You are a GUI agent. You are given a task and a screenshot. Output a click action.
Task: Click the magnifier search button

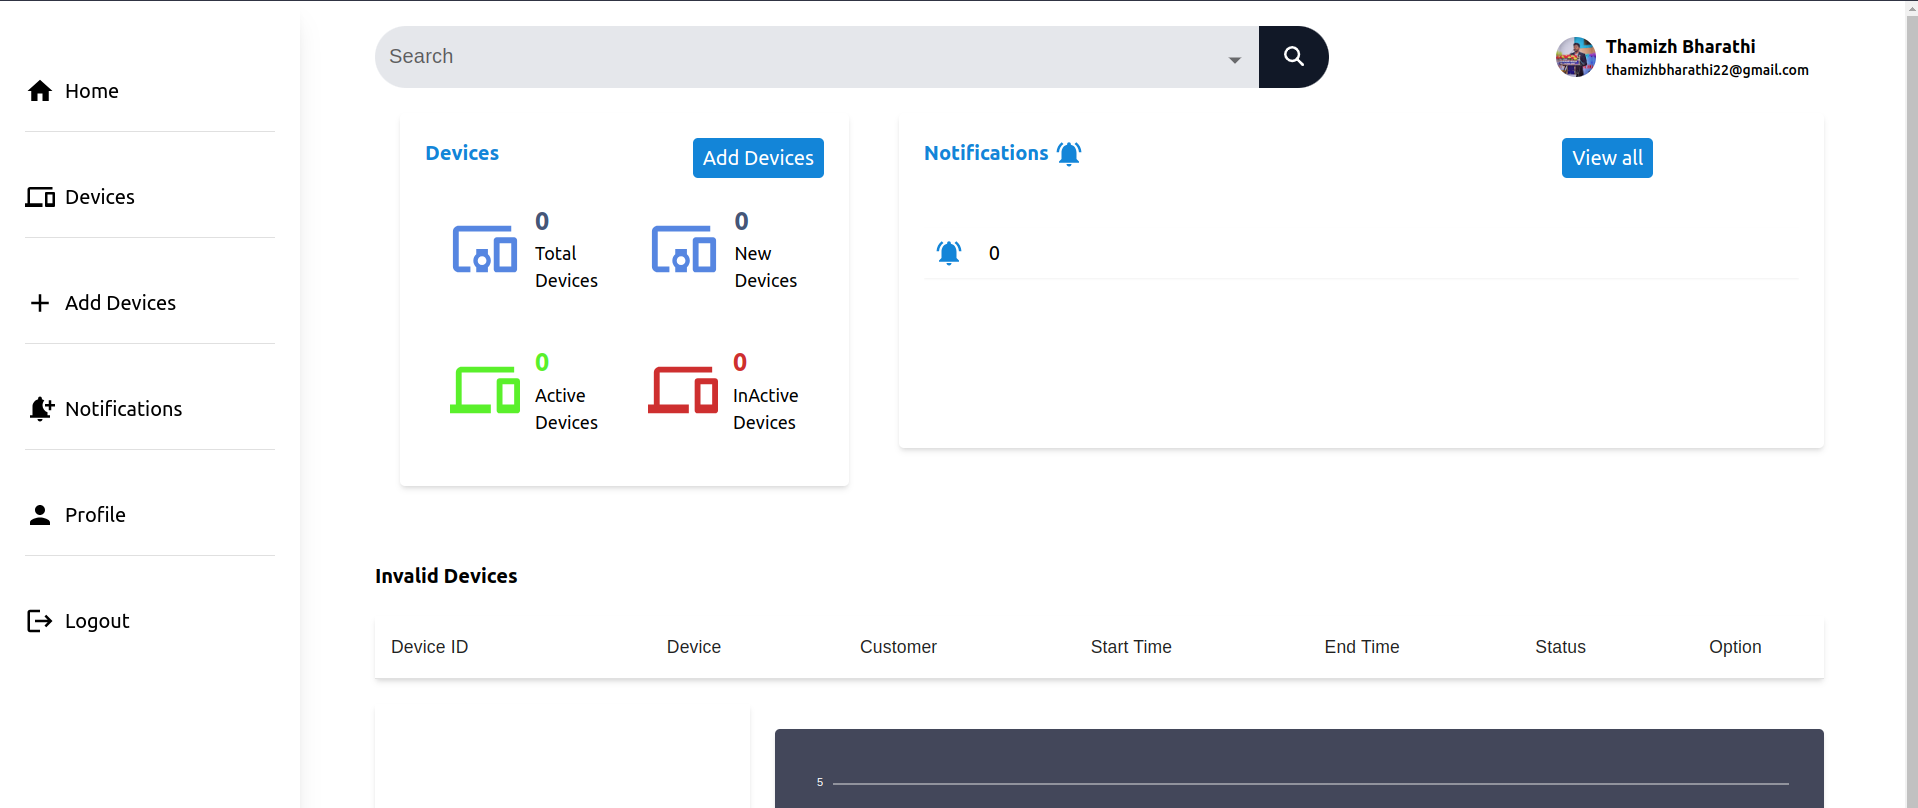[x=1293, y=57]
